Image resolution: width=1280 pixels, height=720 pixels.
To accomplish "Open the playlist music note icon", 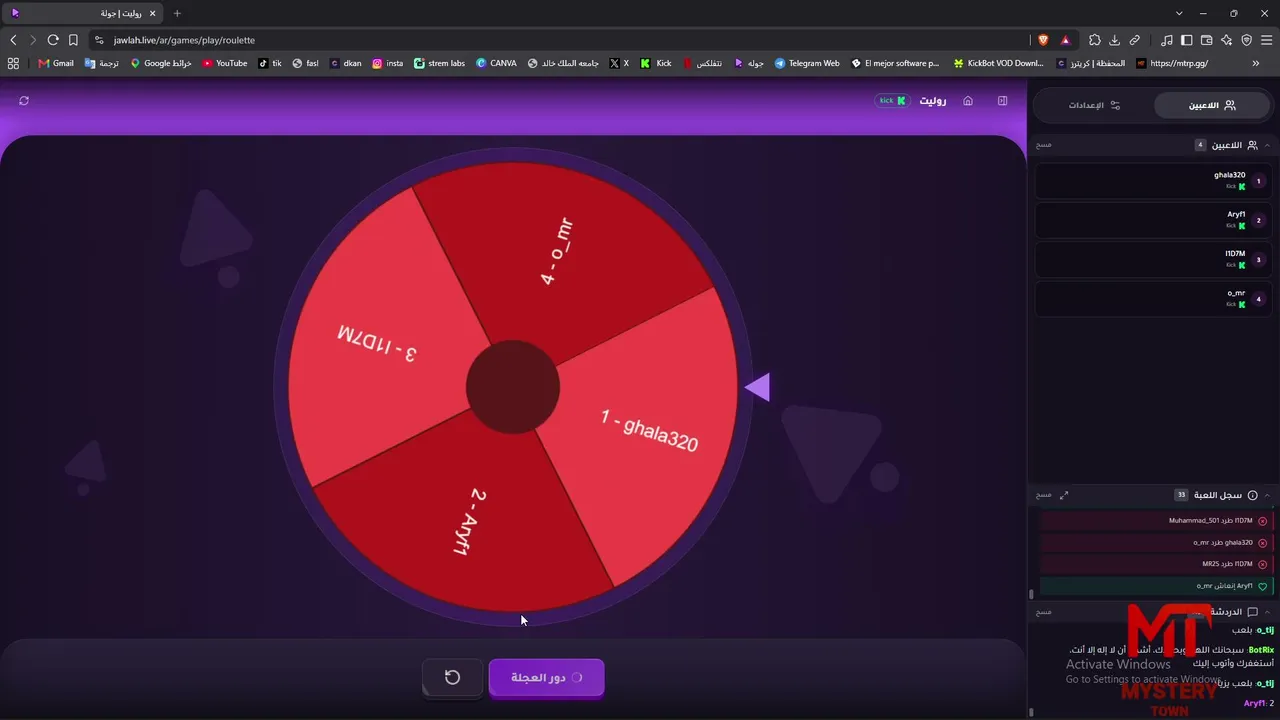I will point(1167,40).
